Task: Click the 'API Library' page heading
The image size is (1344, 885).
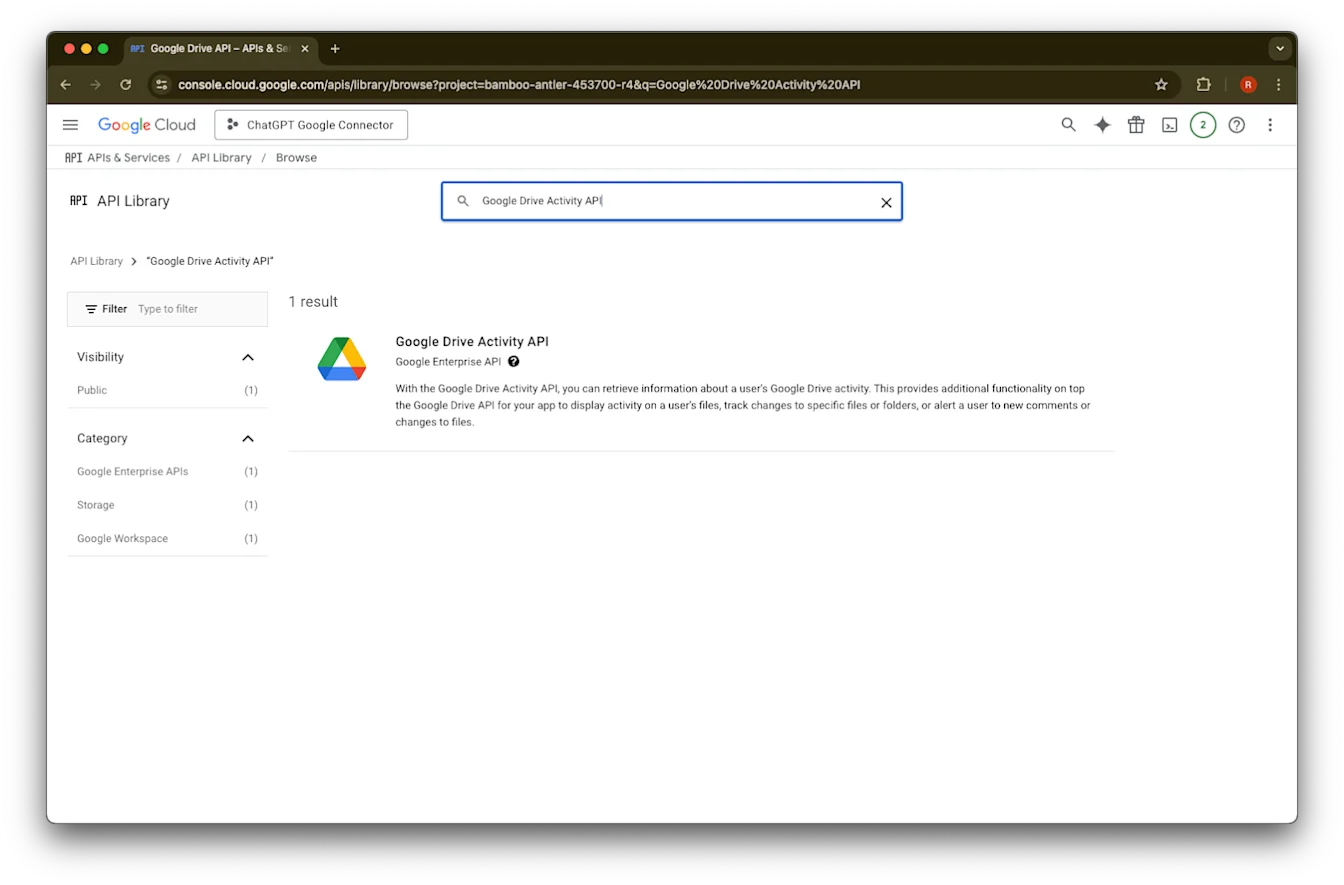Action: tap(133, 201)
